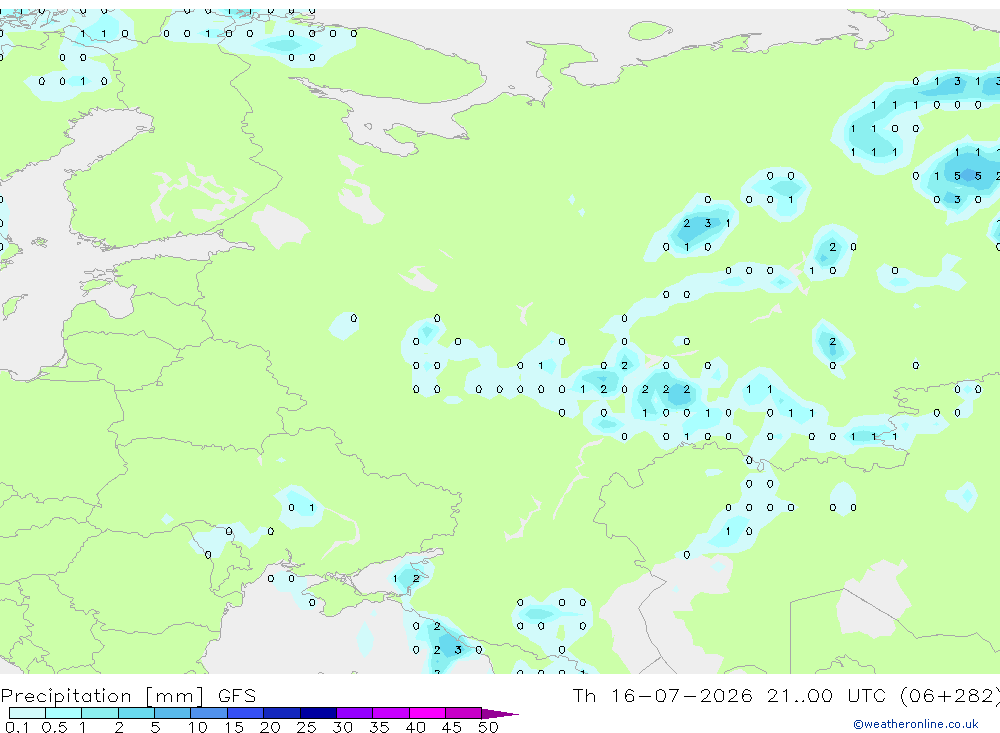Pick the 10–15 mm legend color swatch
The image size is (1000, 733).
point(209,713)
